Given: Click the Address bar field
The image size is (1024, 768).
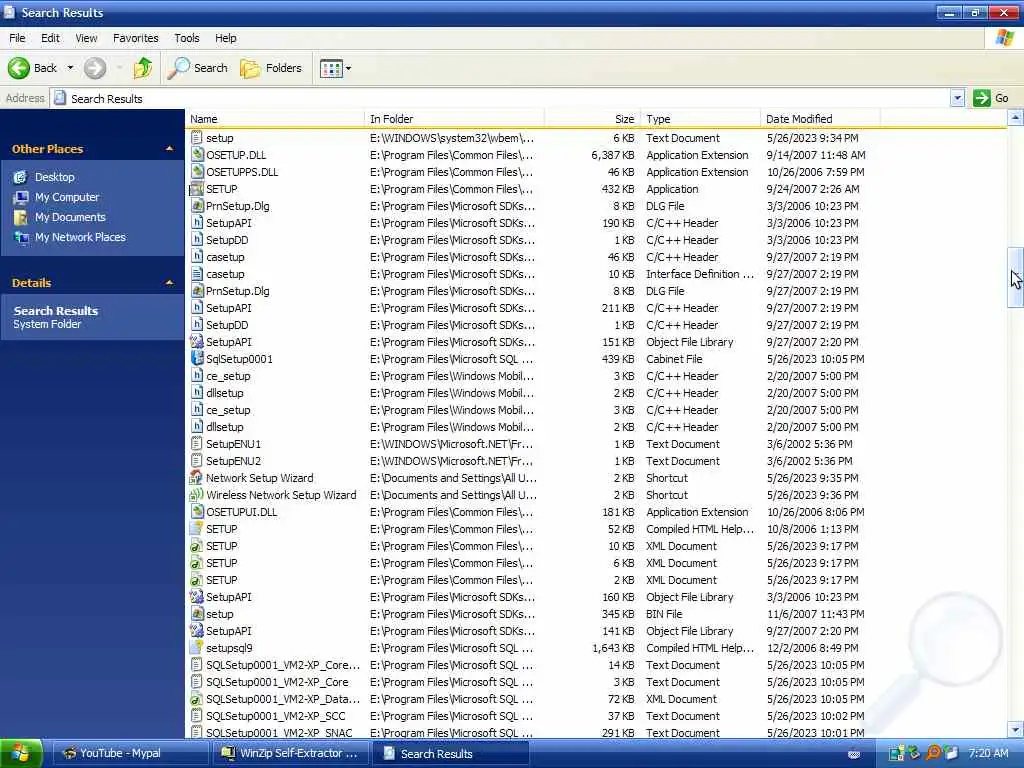Looking at the screenshot, I should 501,99.
